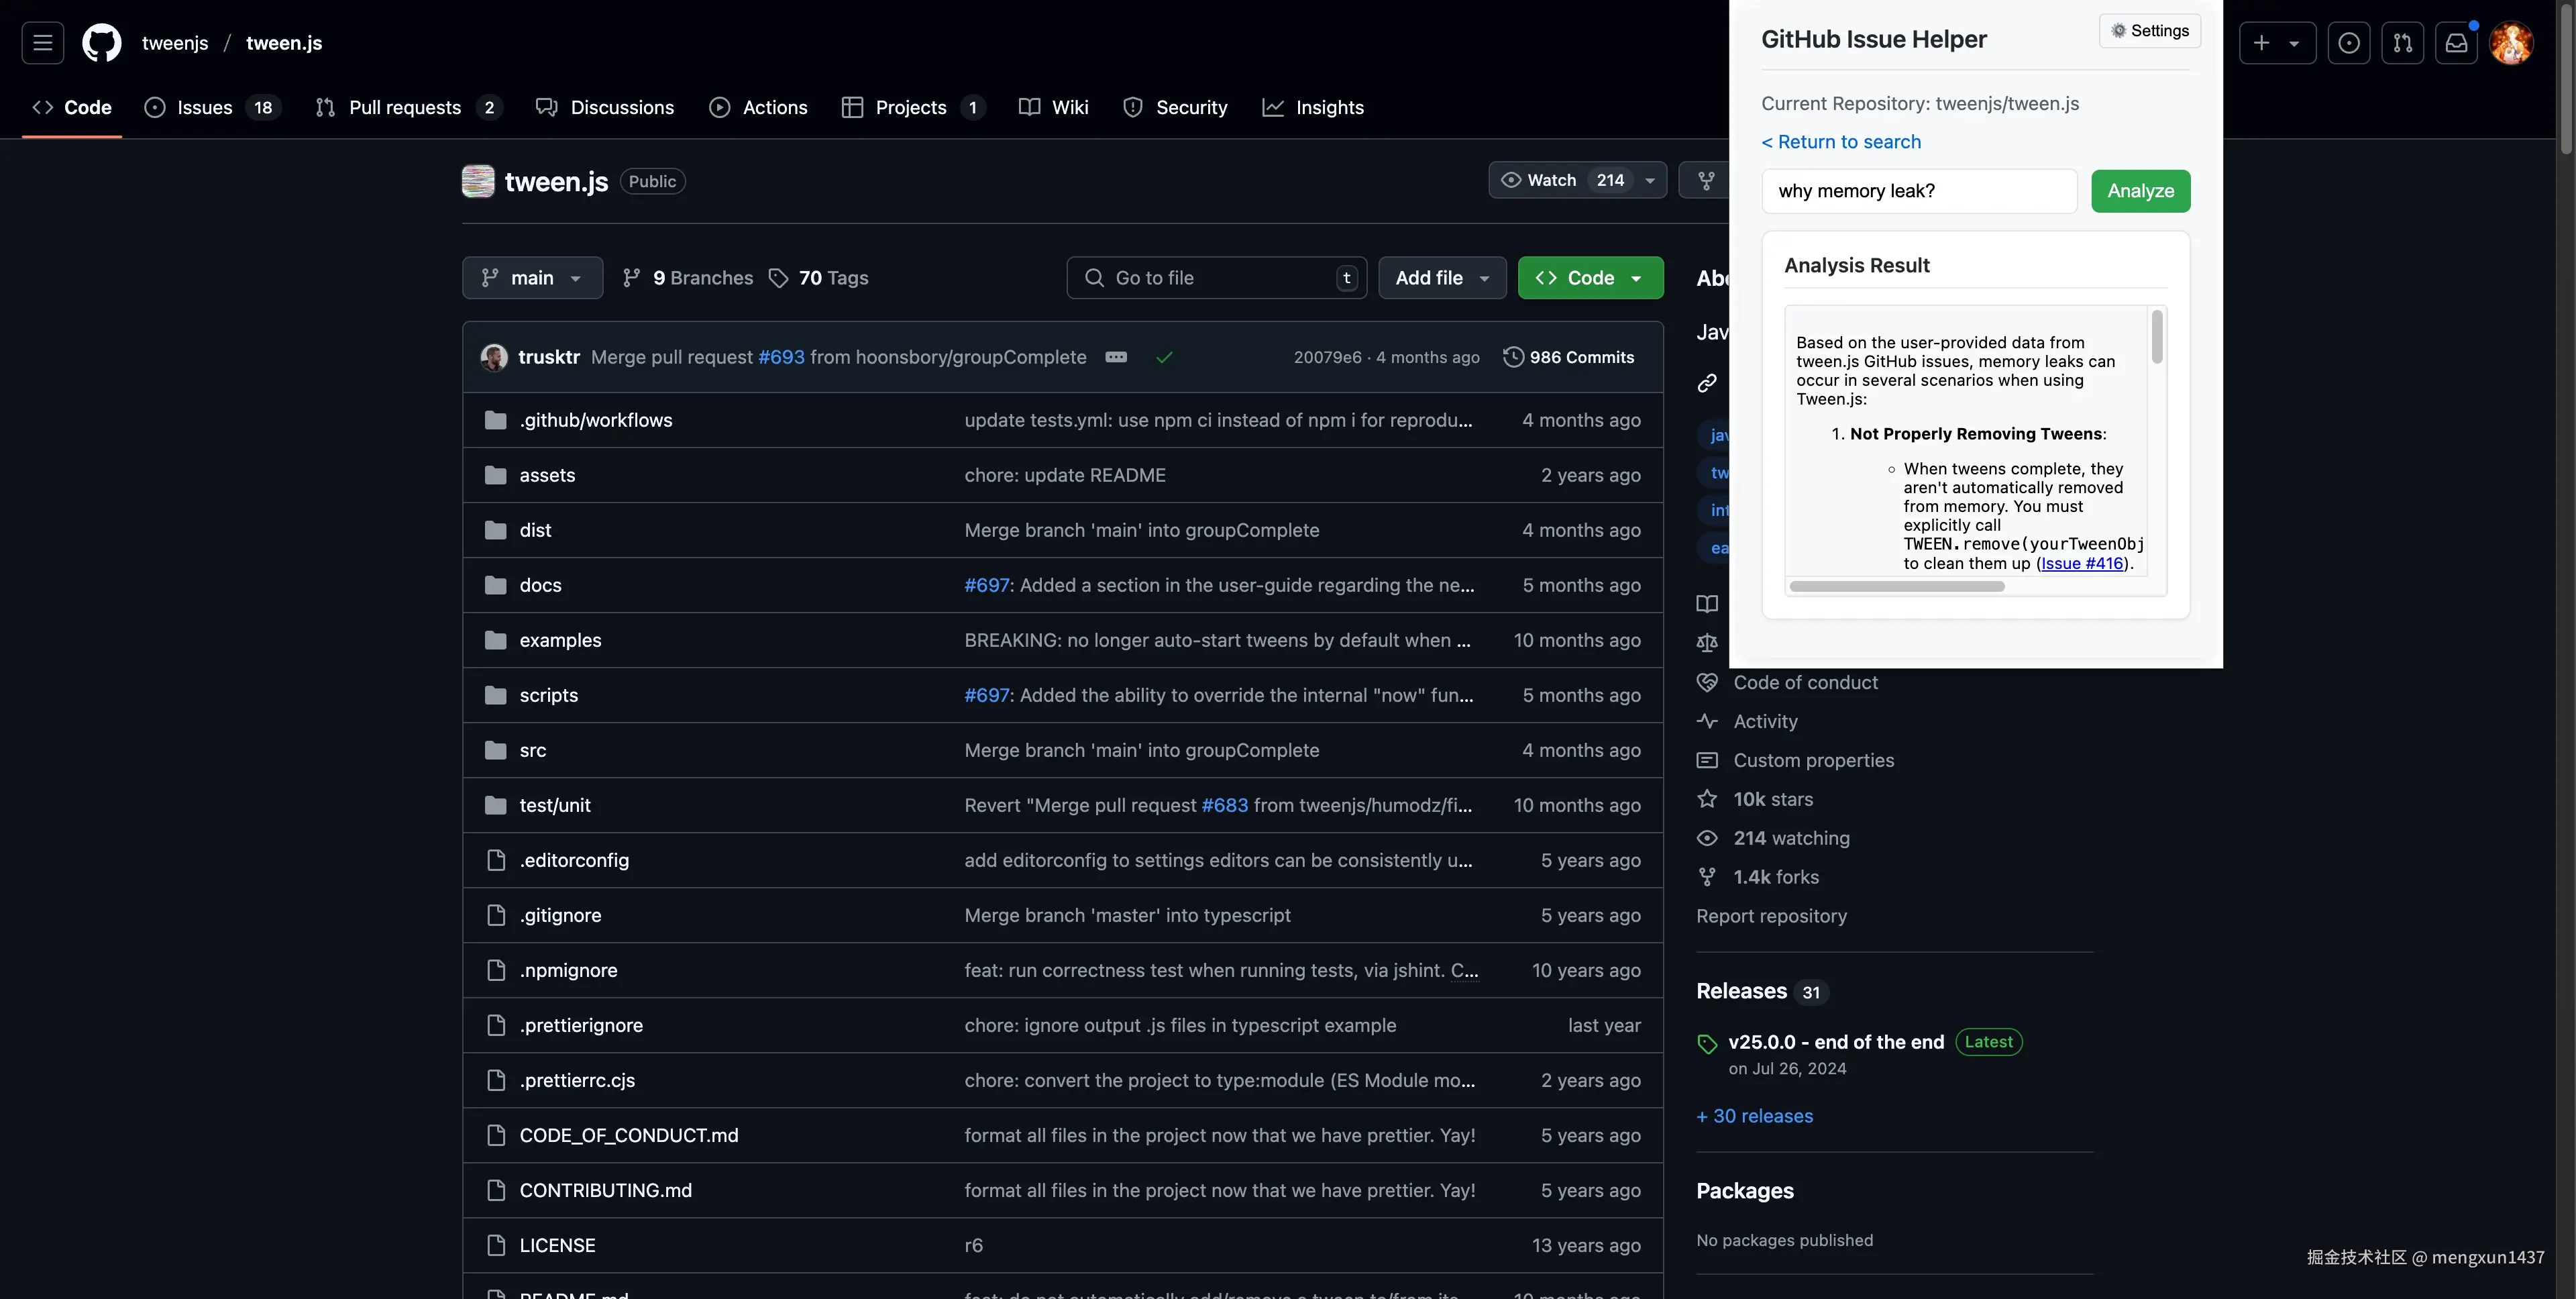The height and width of the screenshot is (1299, 2576).
Task: Open the pull requests icon in header
Action: (x=2402, y=43)
